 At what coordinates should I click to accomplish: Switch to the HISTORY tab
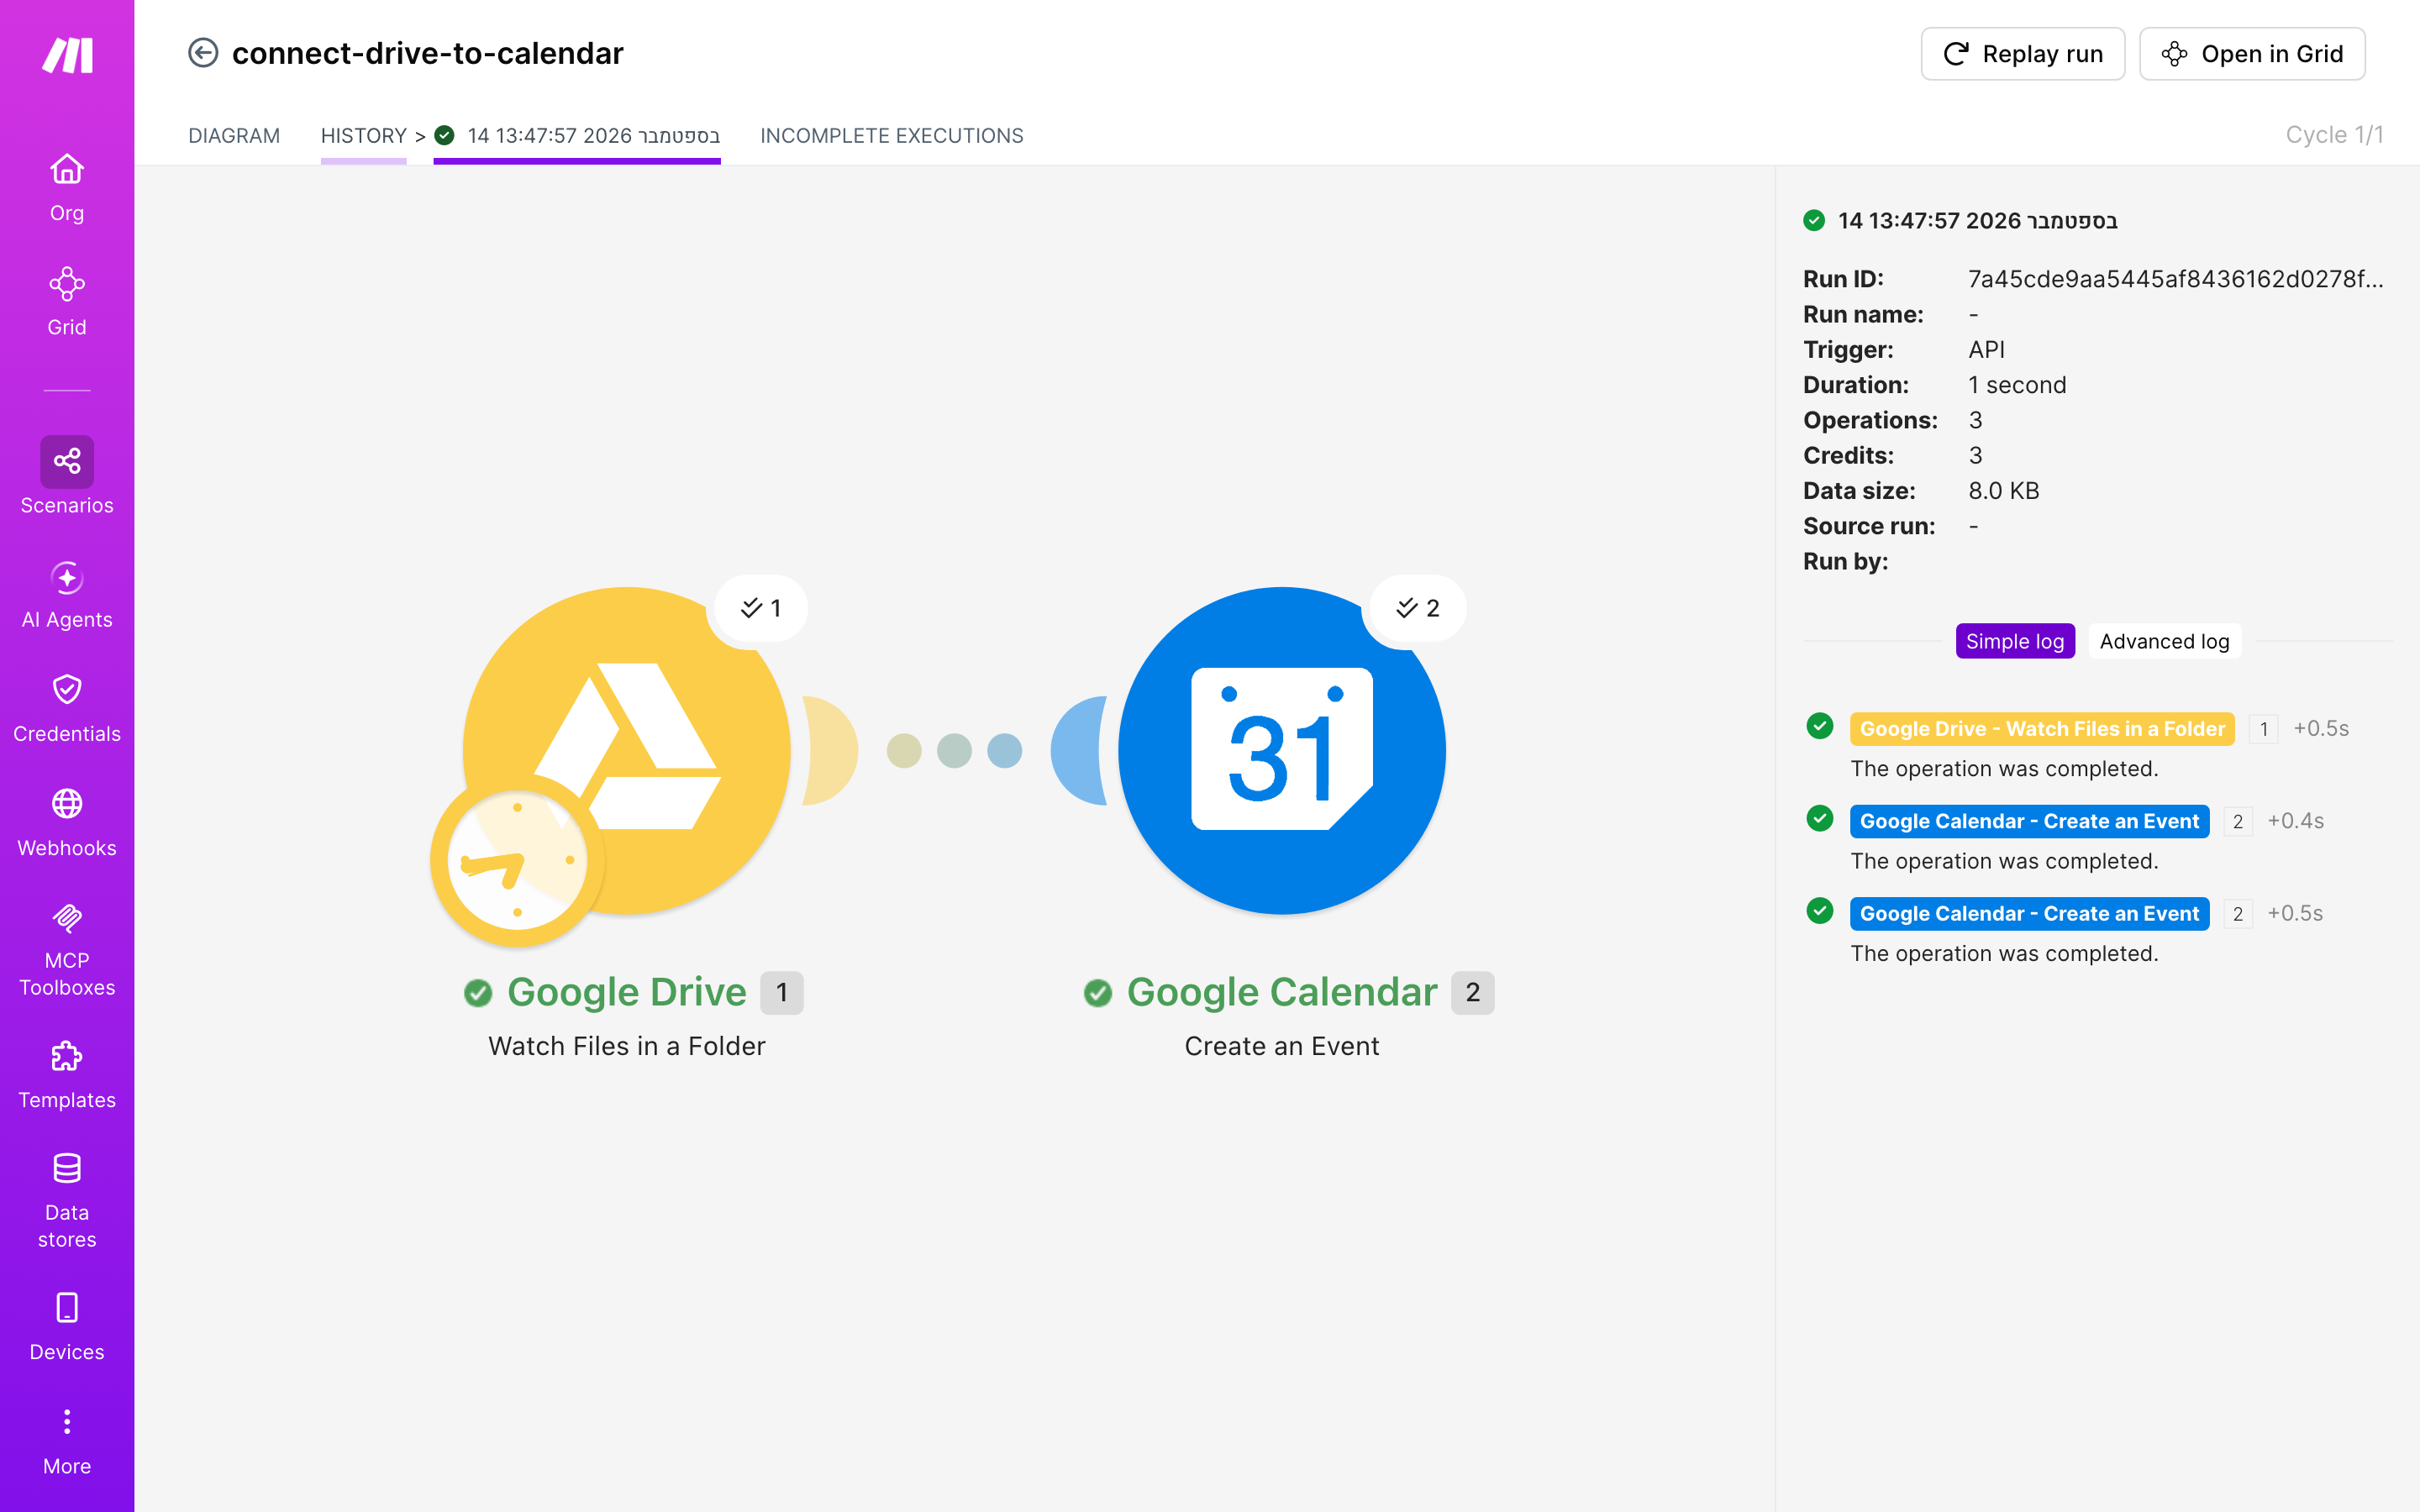pyautogui.click(x=364, y=135)
